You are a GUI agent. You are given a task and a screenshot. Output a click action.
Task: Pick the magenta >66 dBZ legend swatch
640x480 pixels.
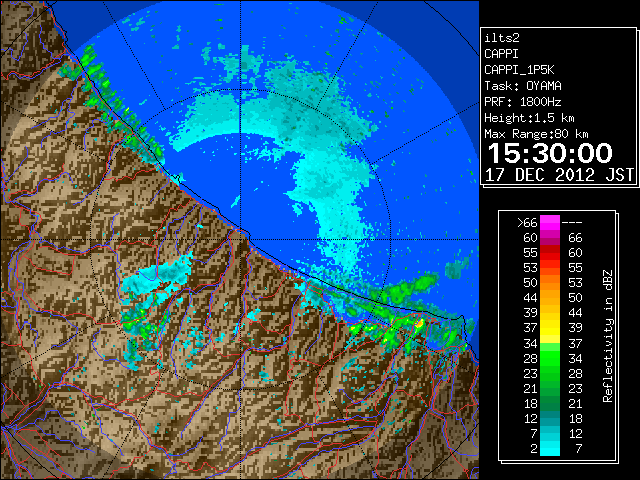[x=550, y=223]
